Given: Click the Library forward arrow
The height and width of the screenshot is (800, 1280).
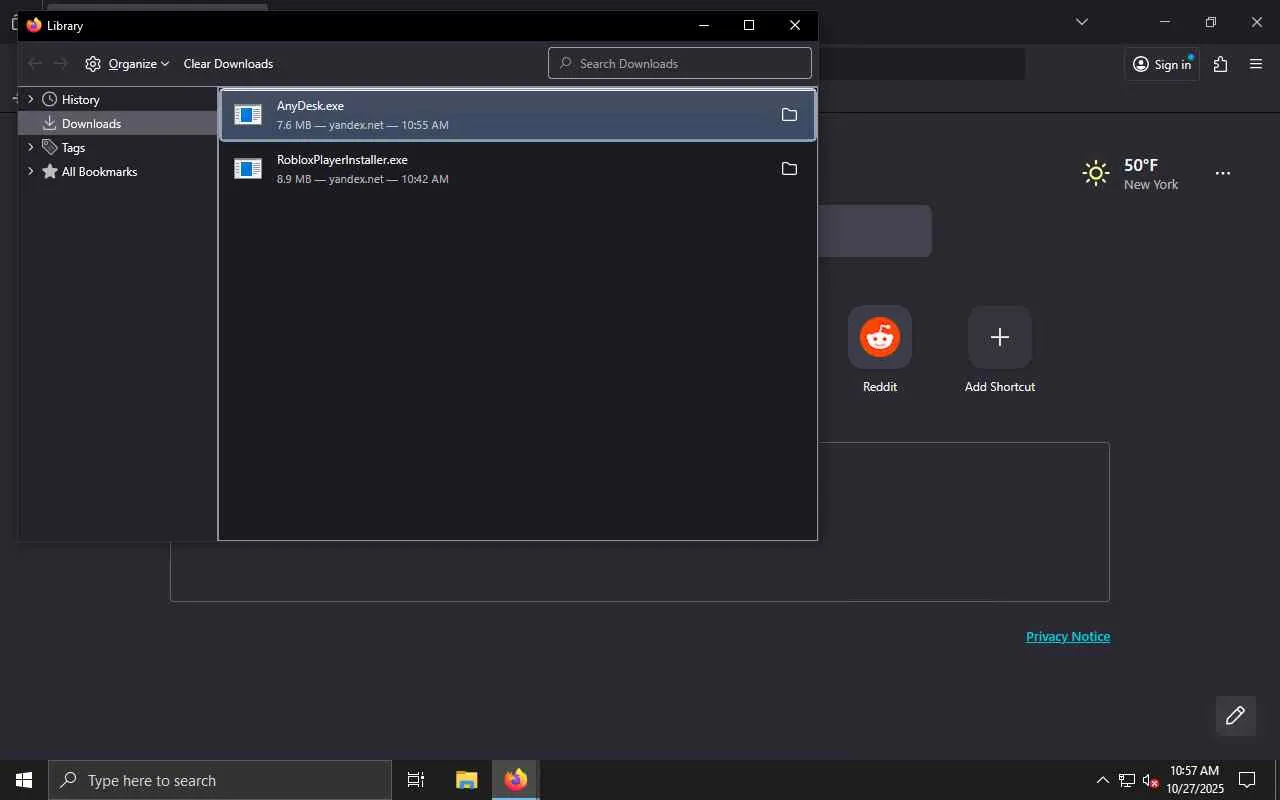Looking at the screenshot, I should 61,64.
